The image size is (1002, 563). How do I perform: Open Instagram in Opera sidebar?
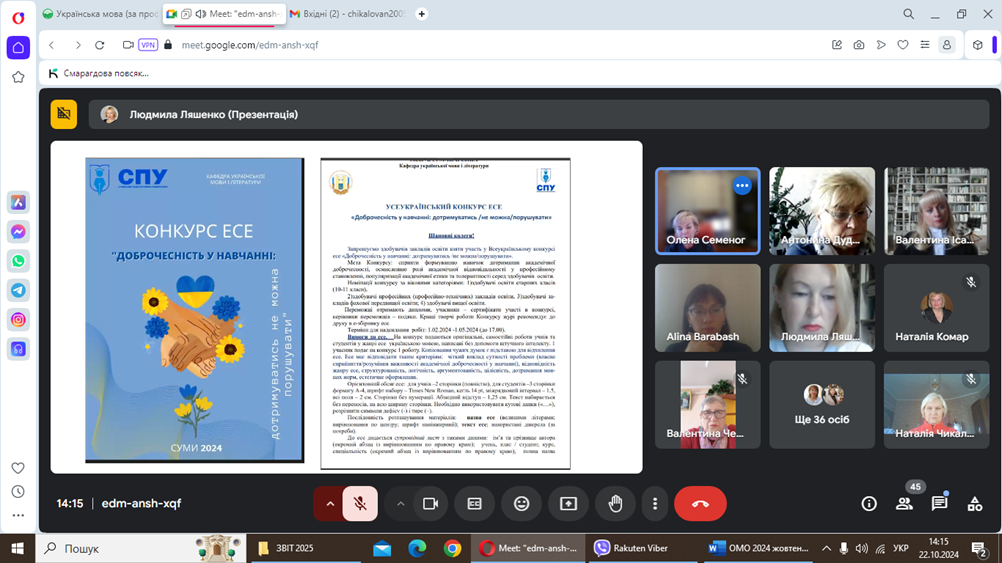pyautogui.click(x=18, y=320)
